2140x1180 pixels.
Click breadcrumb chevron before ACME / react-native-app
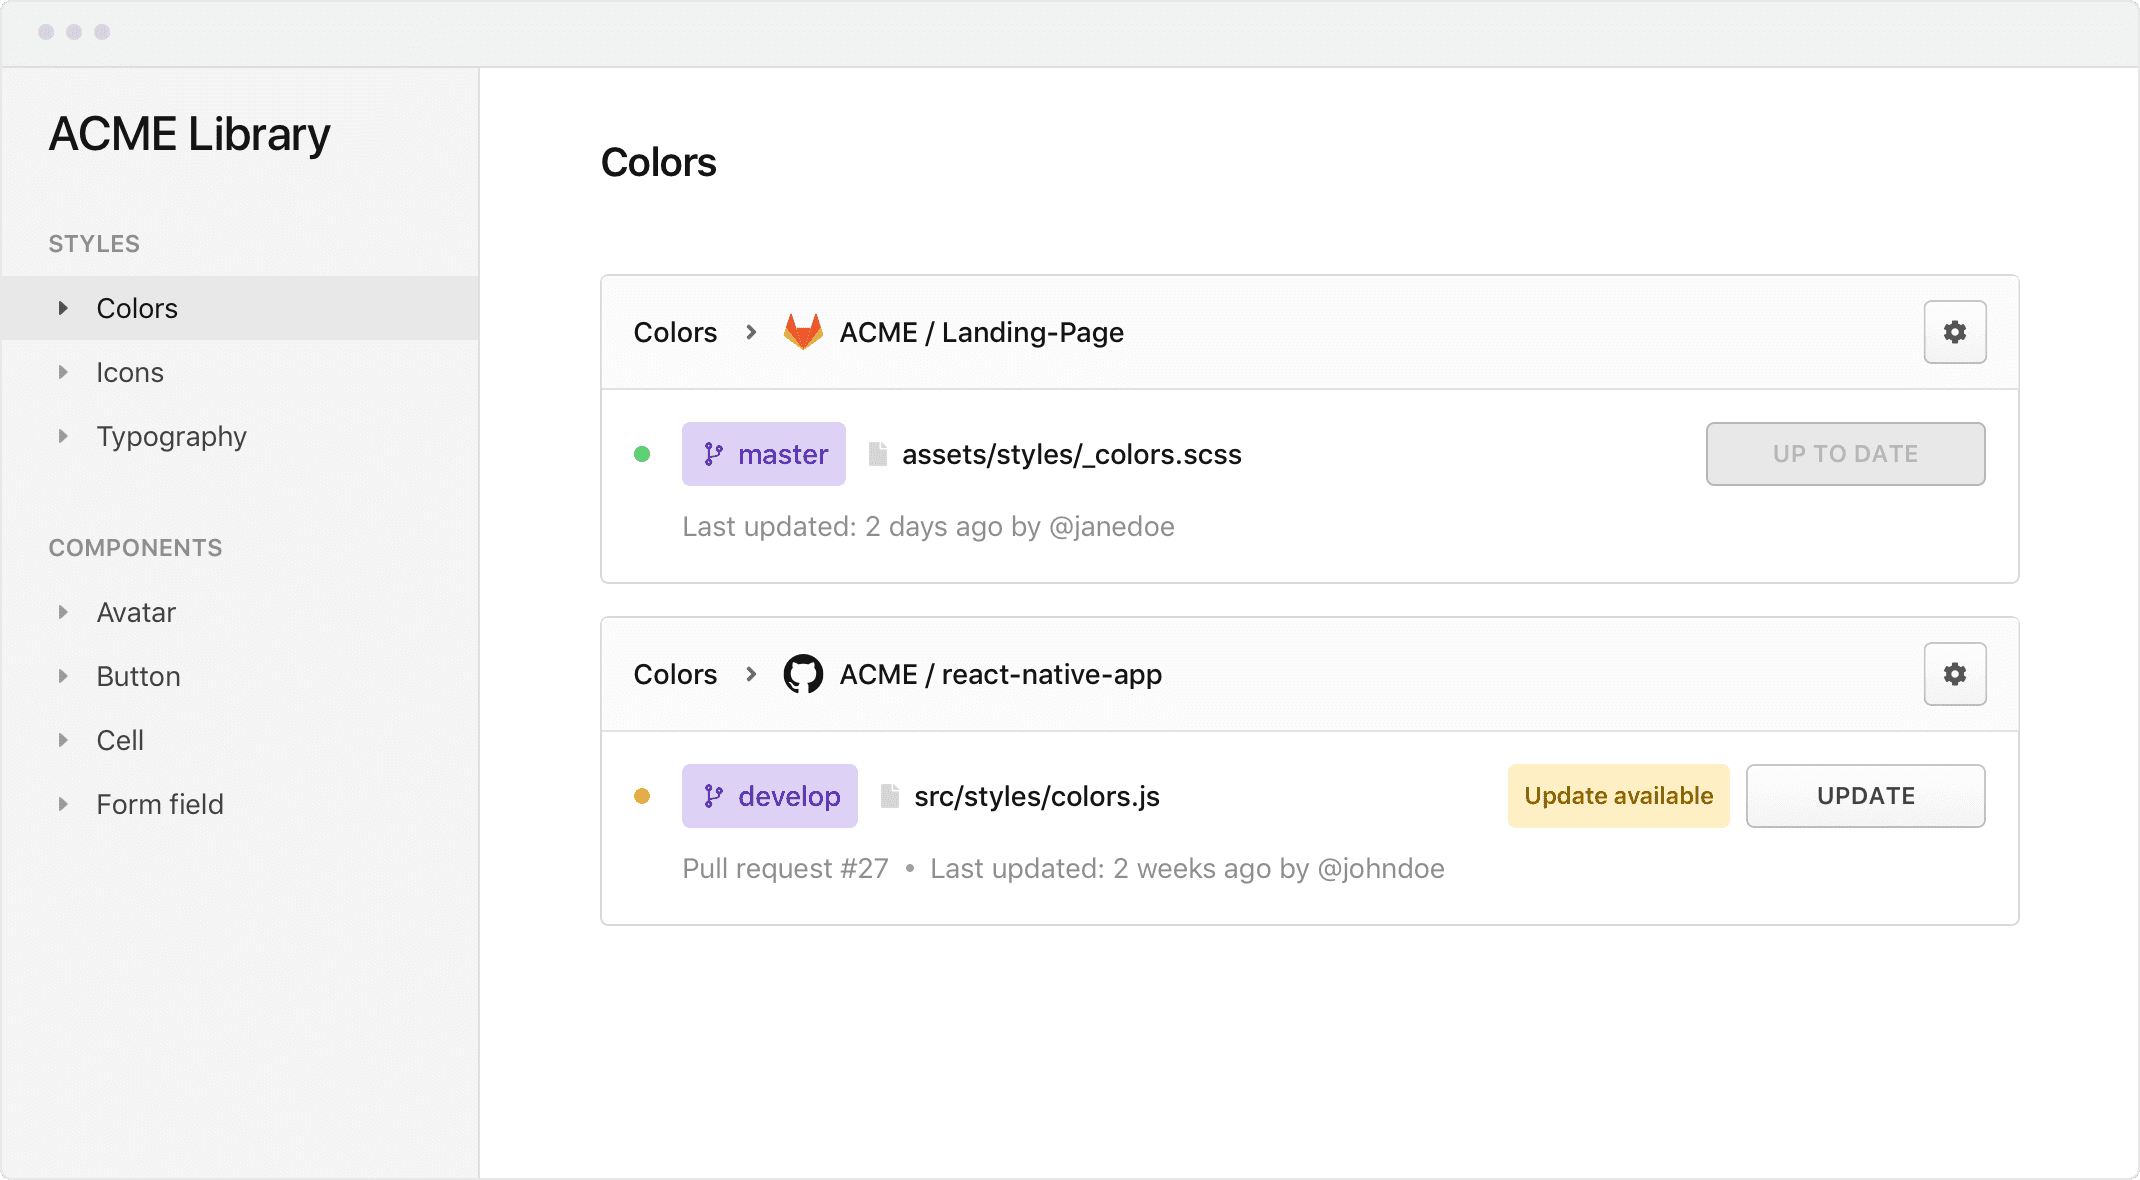coord(751,674)
